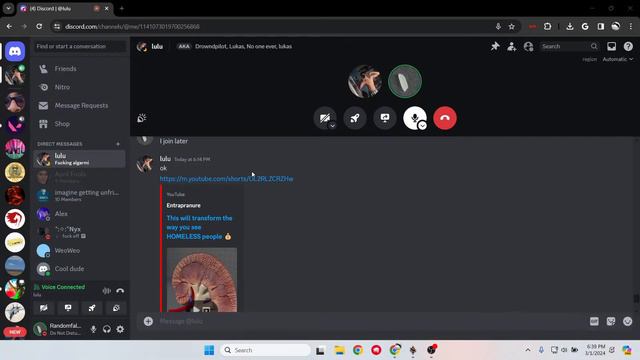The image size is (640, 360).
Task: Click lulu username in message header
Action: click(165, 159)
